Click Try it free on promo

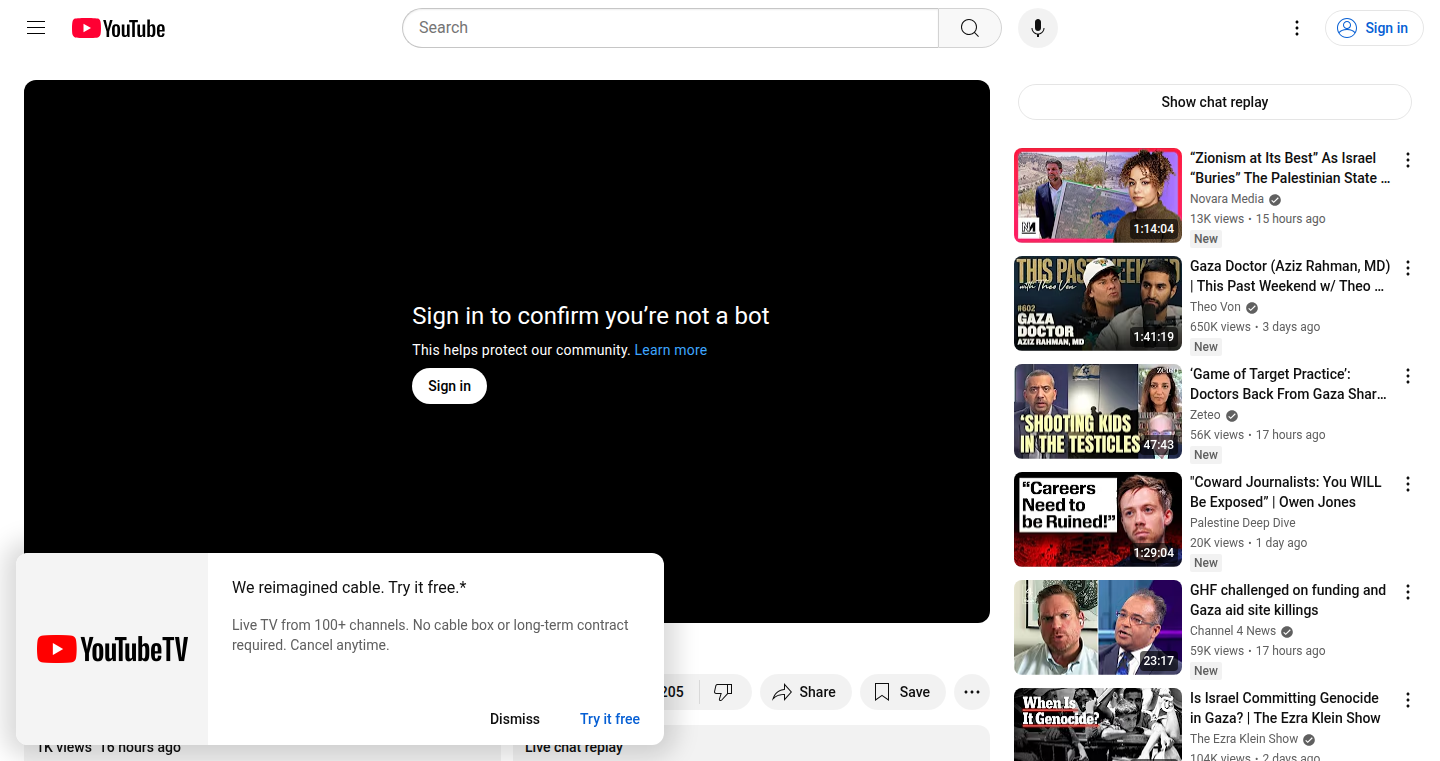tap(610, 719)
